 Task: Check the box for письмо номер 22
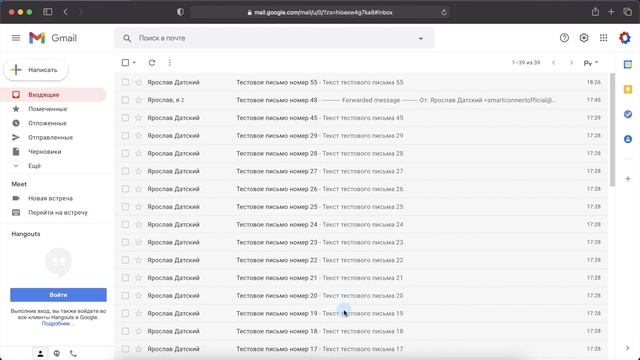pyautogui.click(x=125, y=260)
